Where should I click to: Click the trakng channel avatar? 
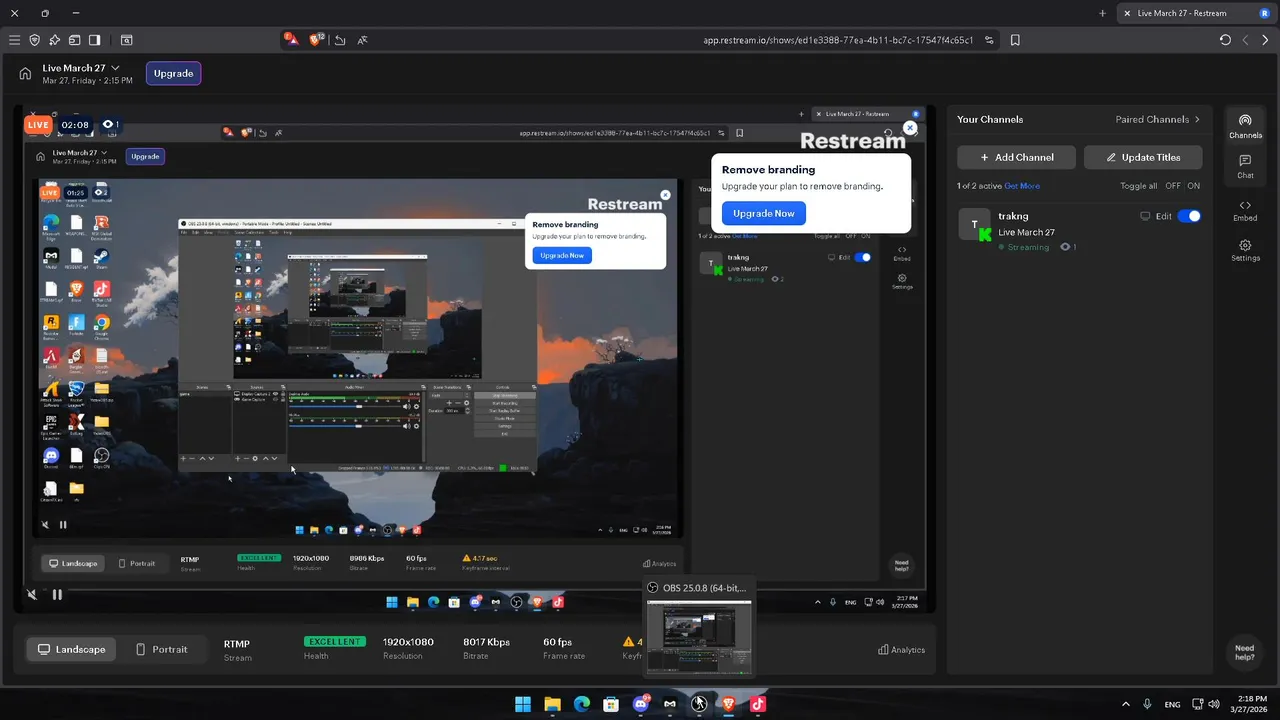click(x=975, y=224)
